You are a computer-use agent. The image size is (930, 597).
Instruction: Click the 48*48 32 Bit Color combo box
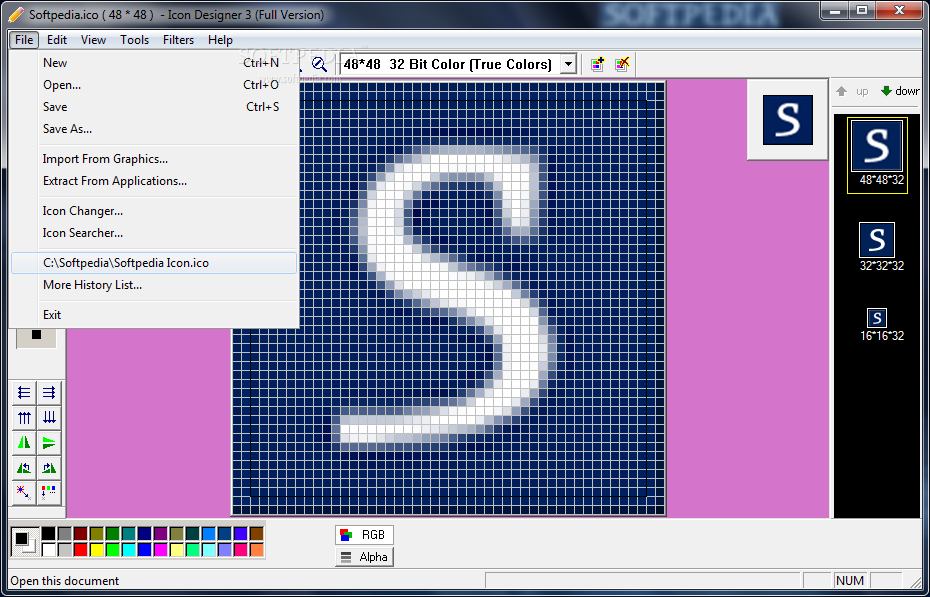(458, 64)
